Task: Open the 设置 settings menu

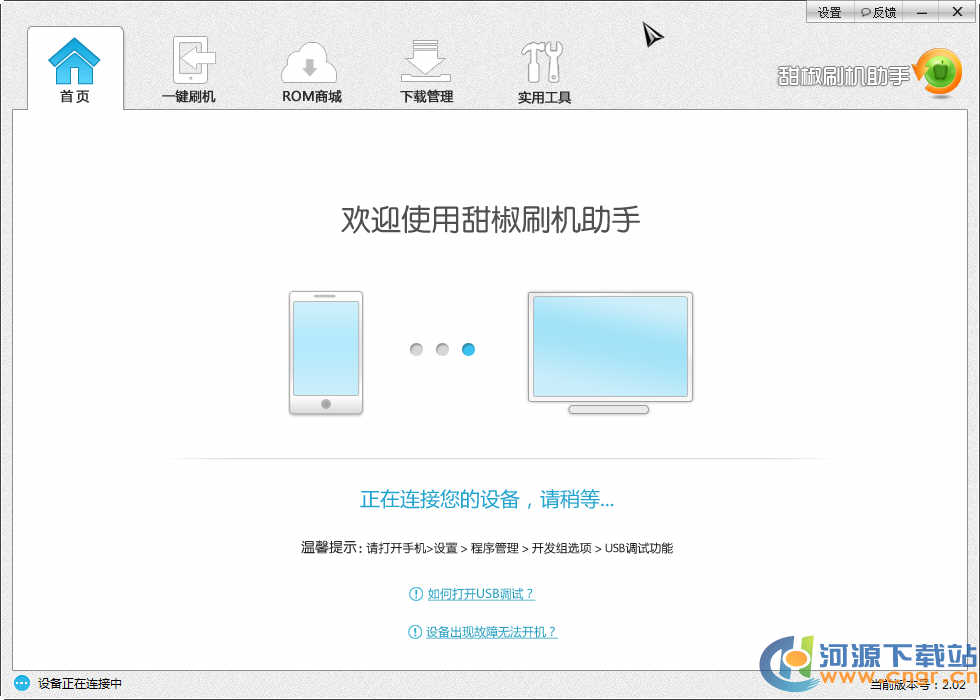Action: point(829,12)
